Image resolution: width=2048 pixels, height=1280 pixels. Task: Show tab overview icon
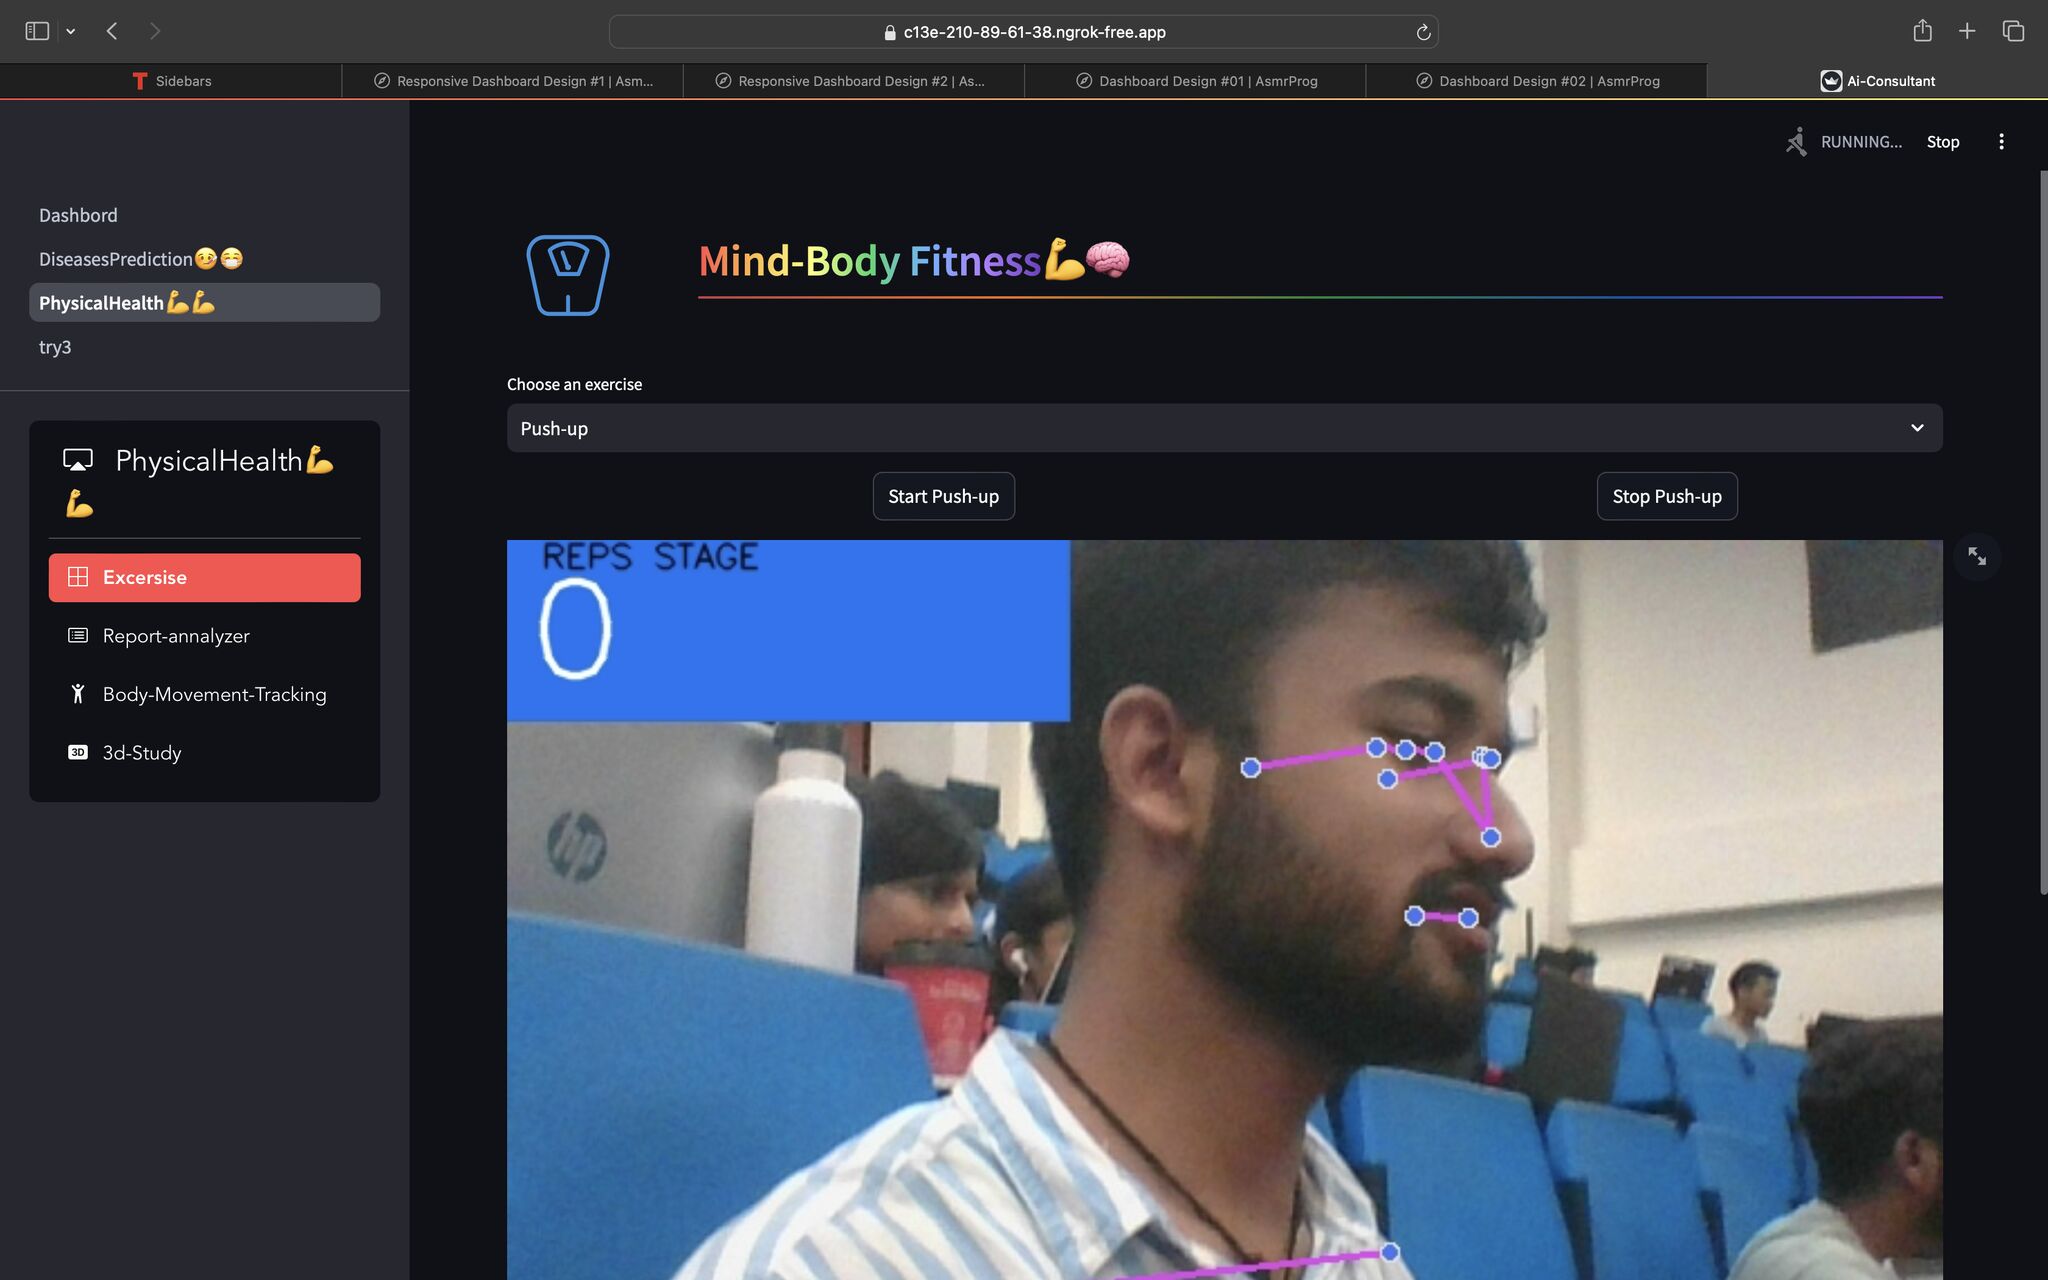click(x=2013, y=31)
